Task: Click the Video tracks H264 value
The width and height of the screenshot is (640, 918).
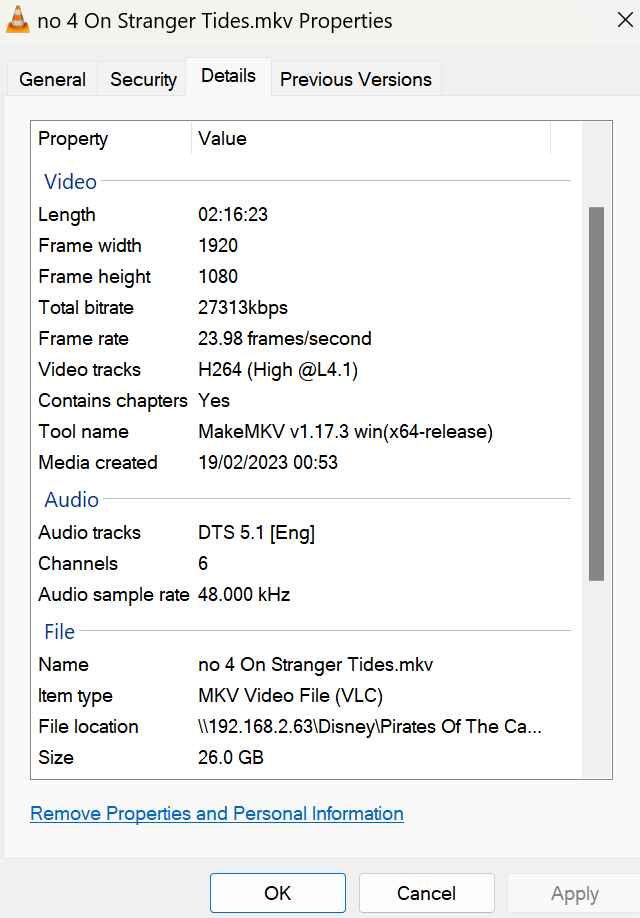Action: pos(278,370)
